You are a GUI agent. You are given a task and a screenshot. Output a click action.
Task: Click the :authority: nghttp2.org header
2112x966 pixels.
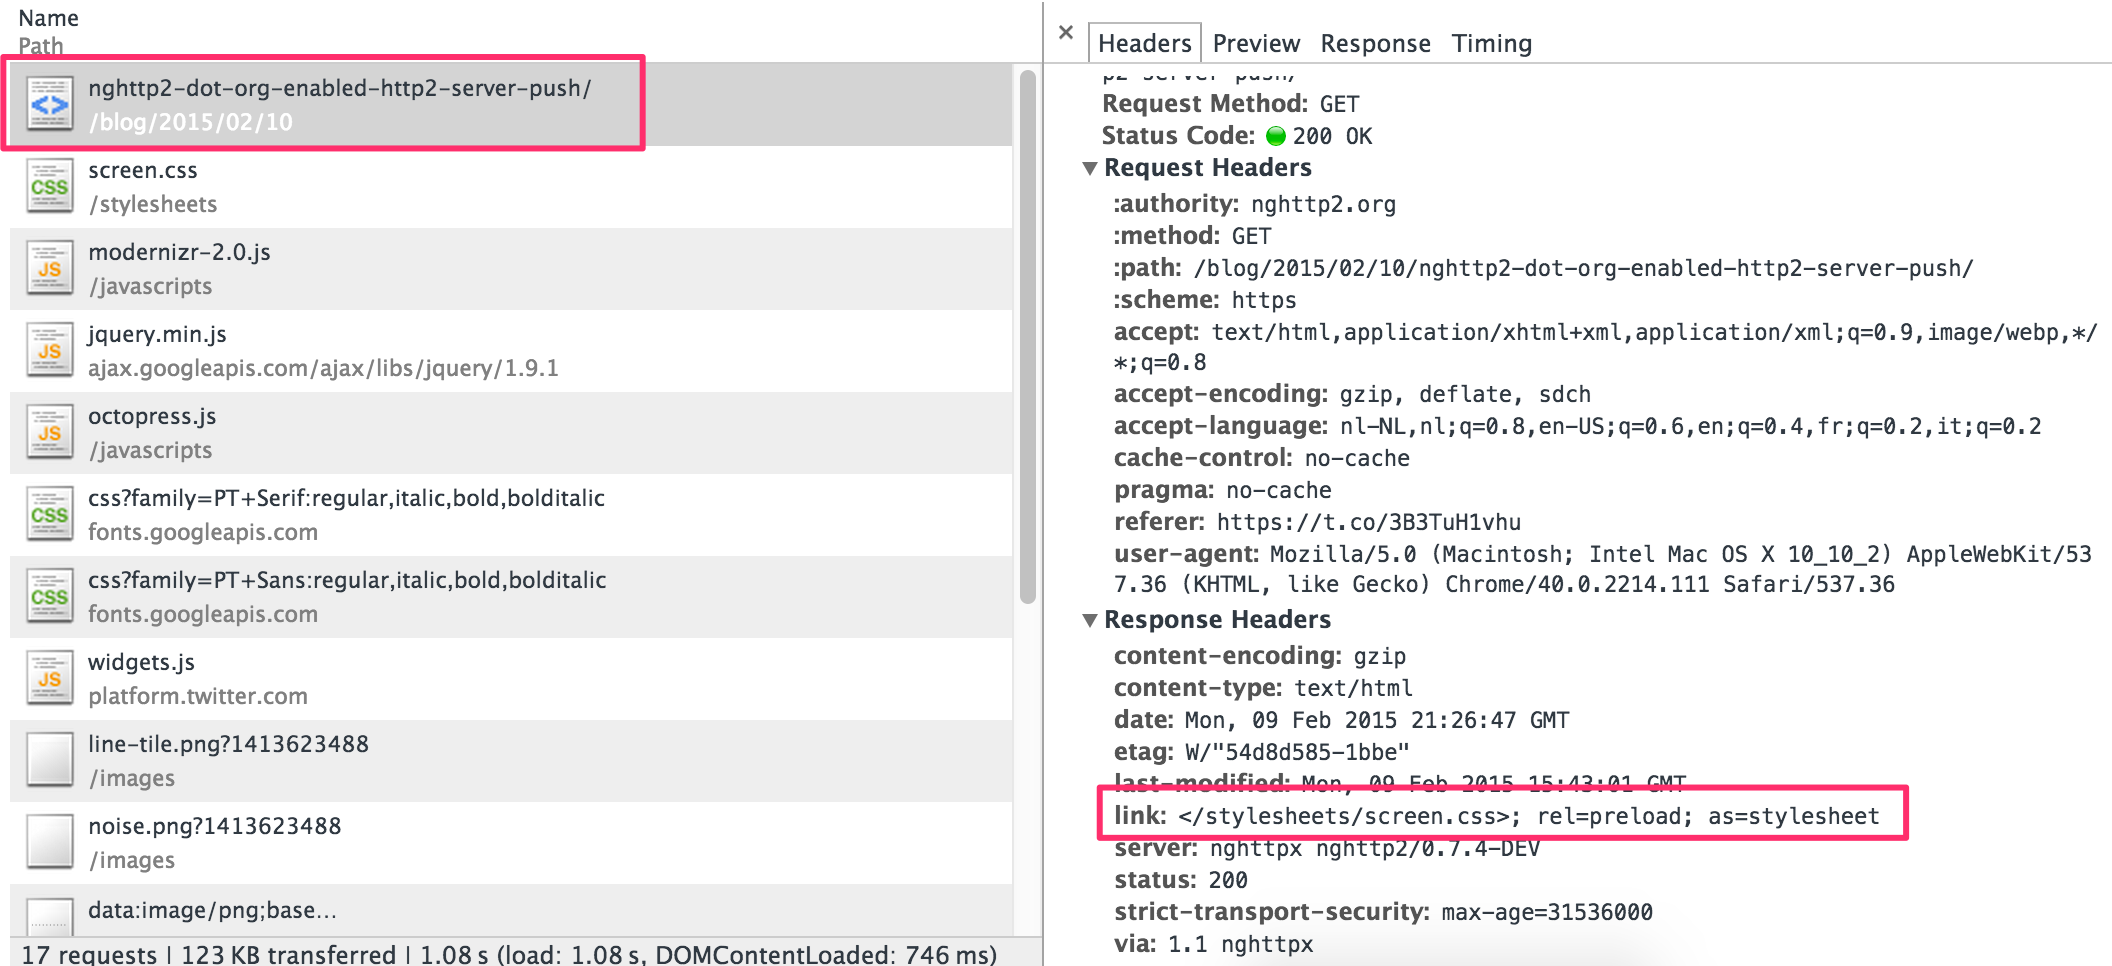(1254, 204)
